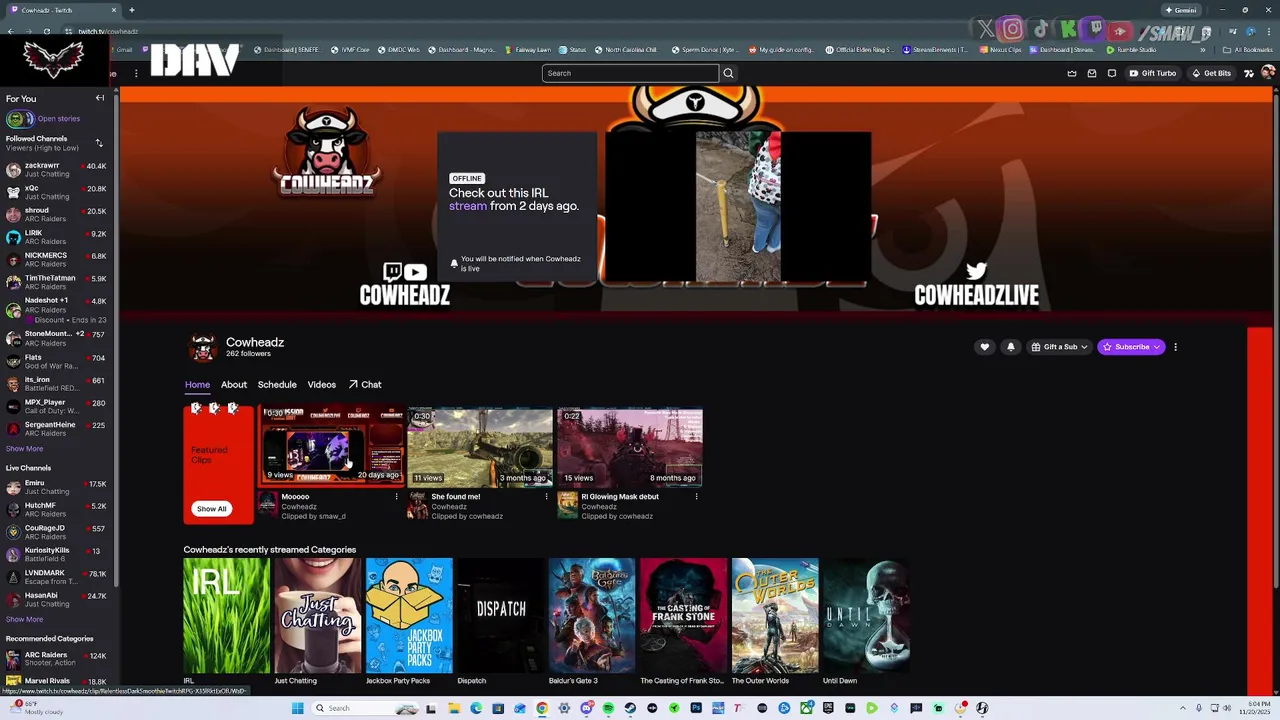Open the Schedule tab
Screen dimensions: 1280x720
click(x=277, y=385)
